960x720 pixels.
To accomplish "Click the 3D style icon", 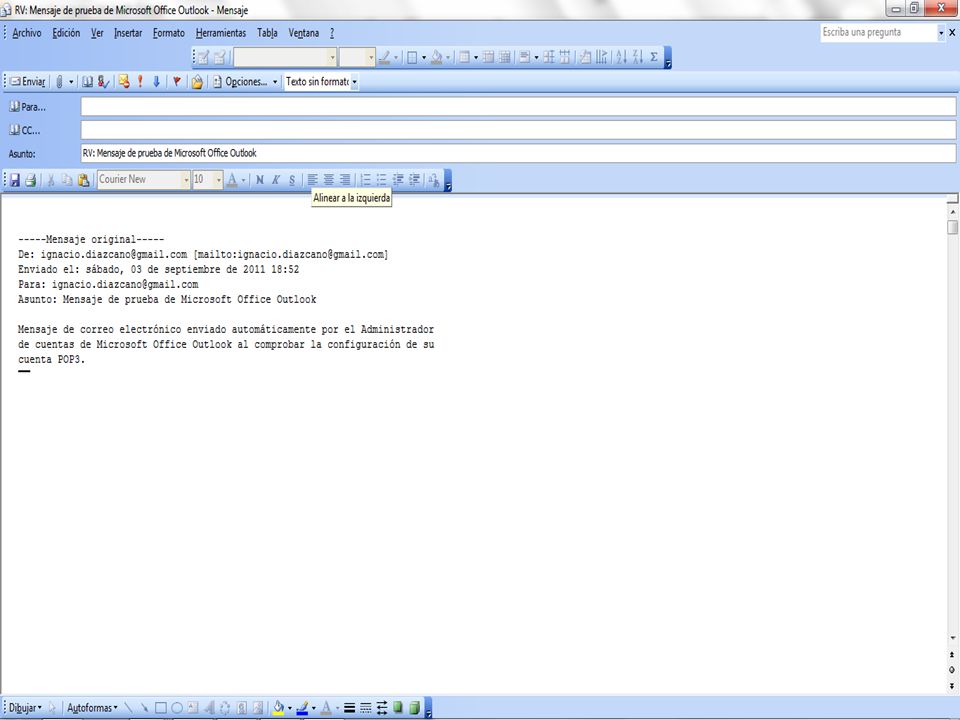I will tap(414, 708).
